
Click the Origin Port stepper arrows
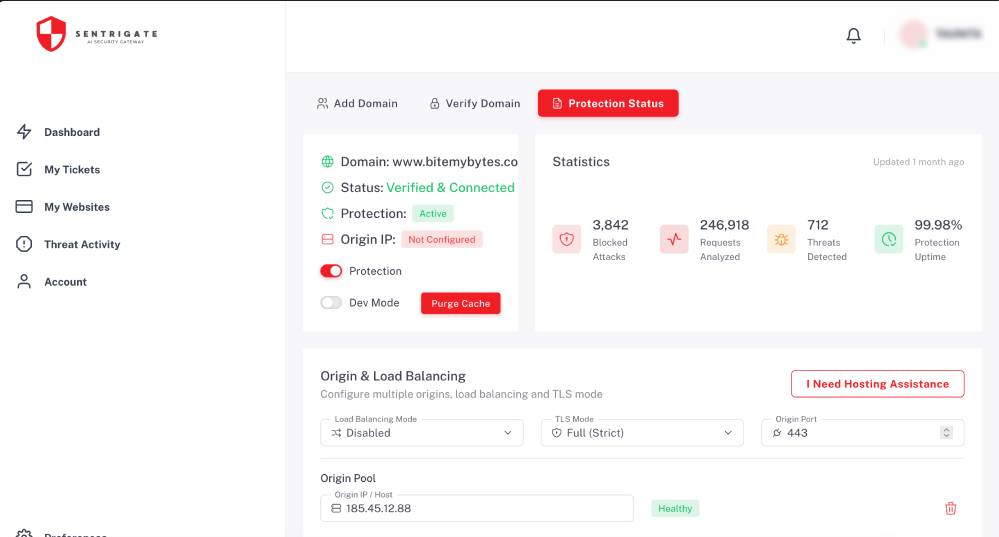click(x=946, y=433)
